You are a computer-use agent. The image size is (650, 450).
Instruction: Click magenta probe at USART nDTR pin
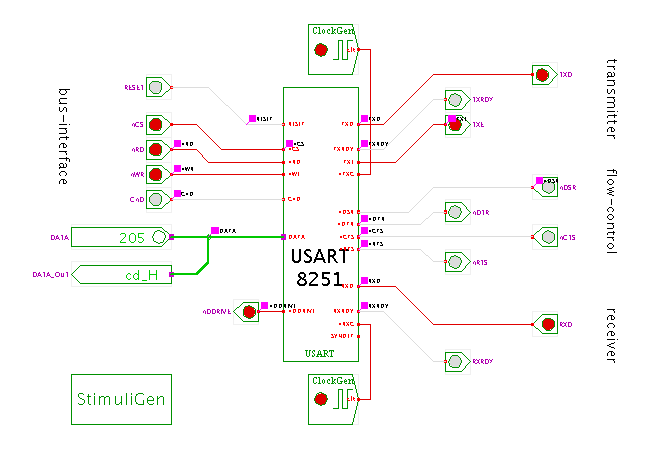[x=364, y=218]
